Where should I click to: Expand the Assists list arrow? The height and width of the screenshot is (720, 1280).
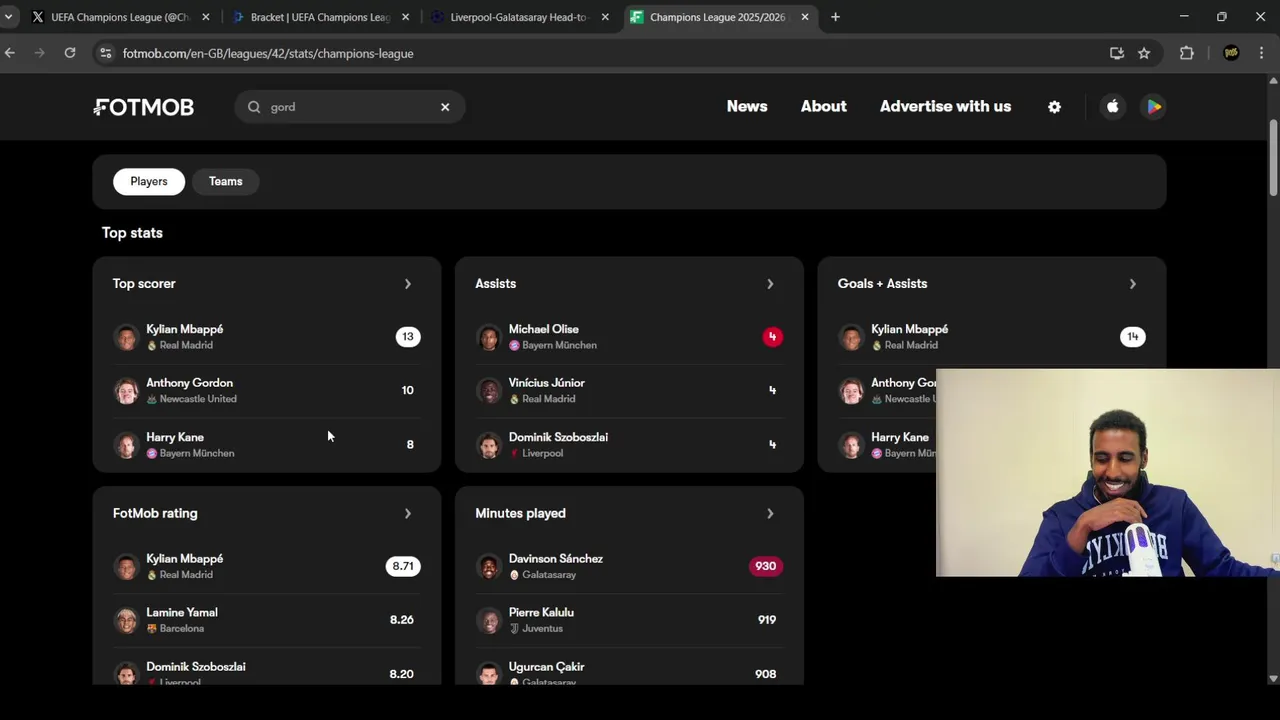tap(770, 284)
